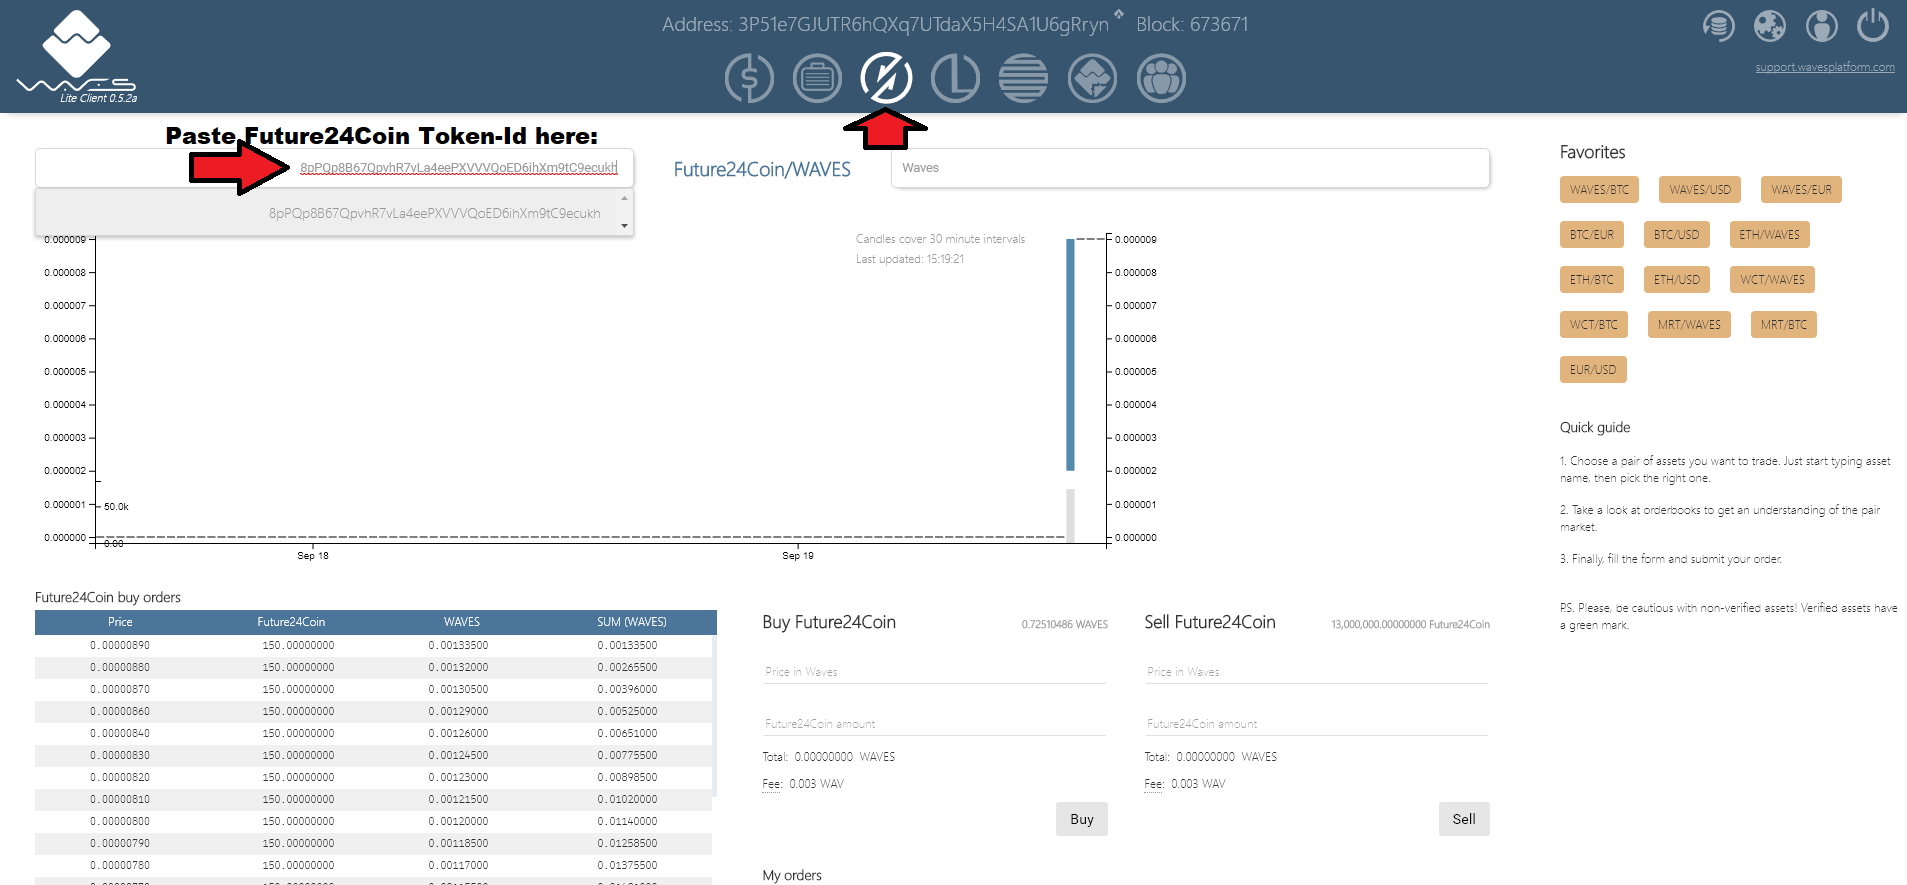
Task: Open the user profile icon
Action: click(1821, 26)
